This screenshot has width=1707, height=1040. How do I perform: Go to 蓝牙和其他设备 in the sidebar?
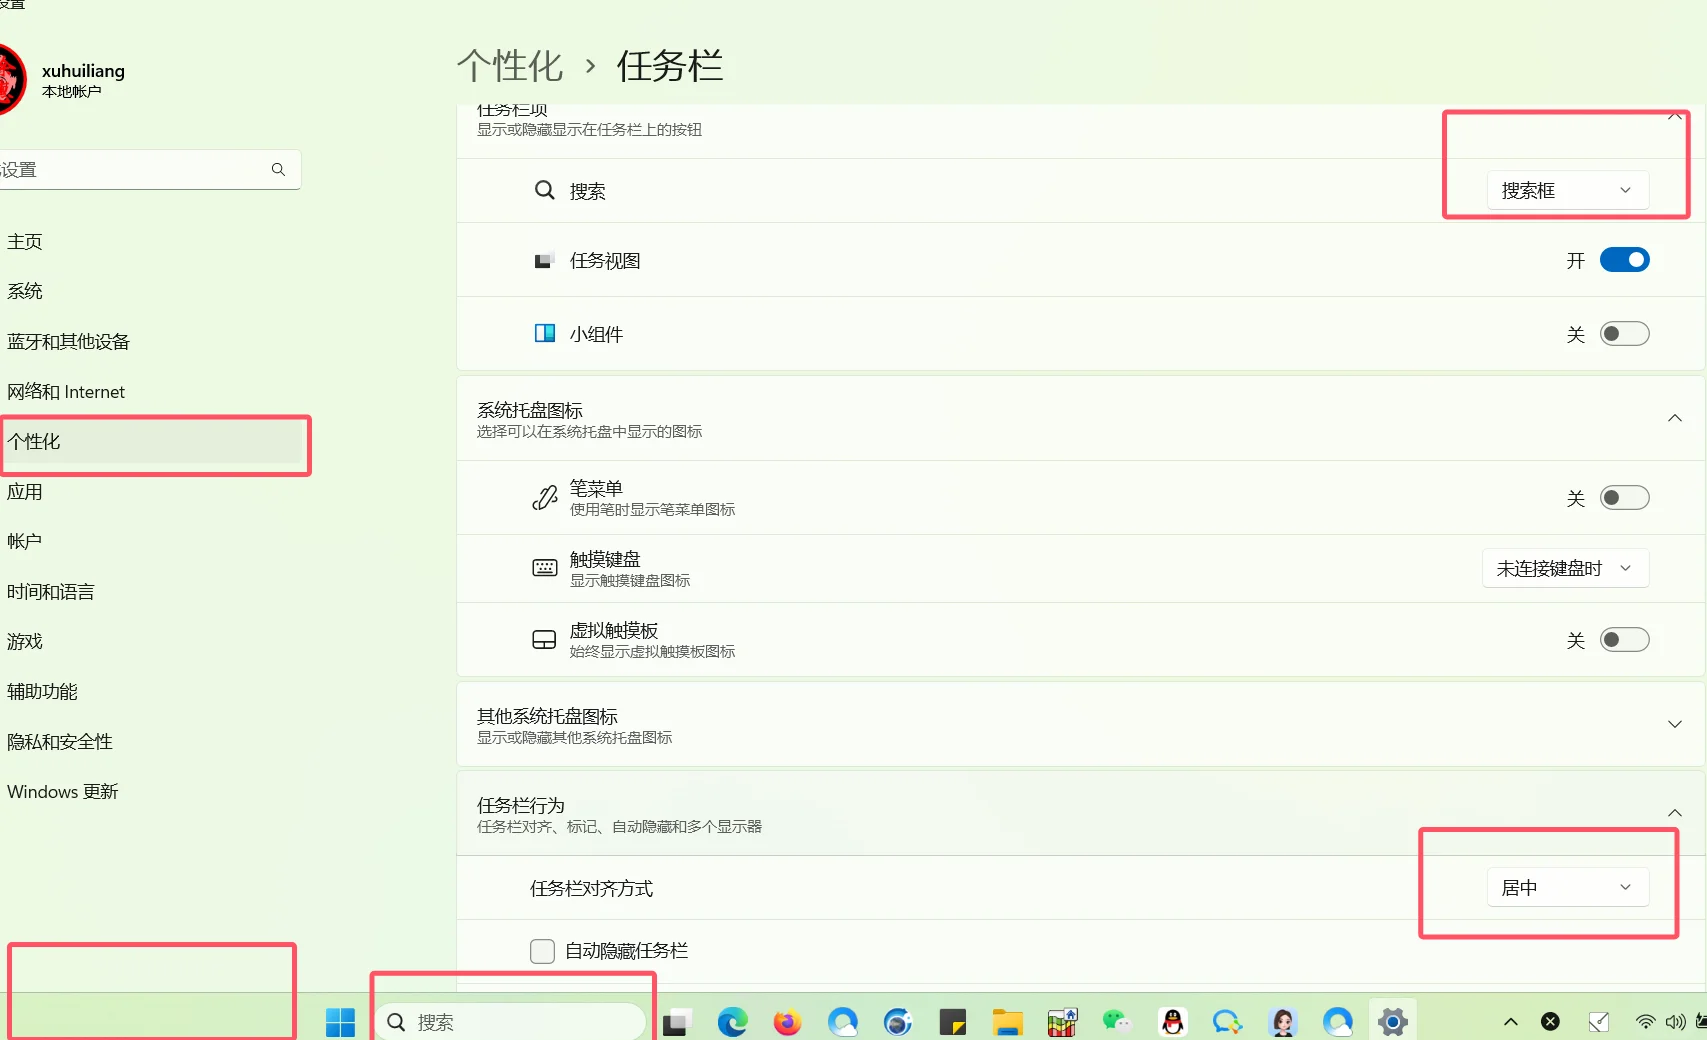(x=68, y=342)
